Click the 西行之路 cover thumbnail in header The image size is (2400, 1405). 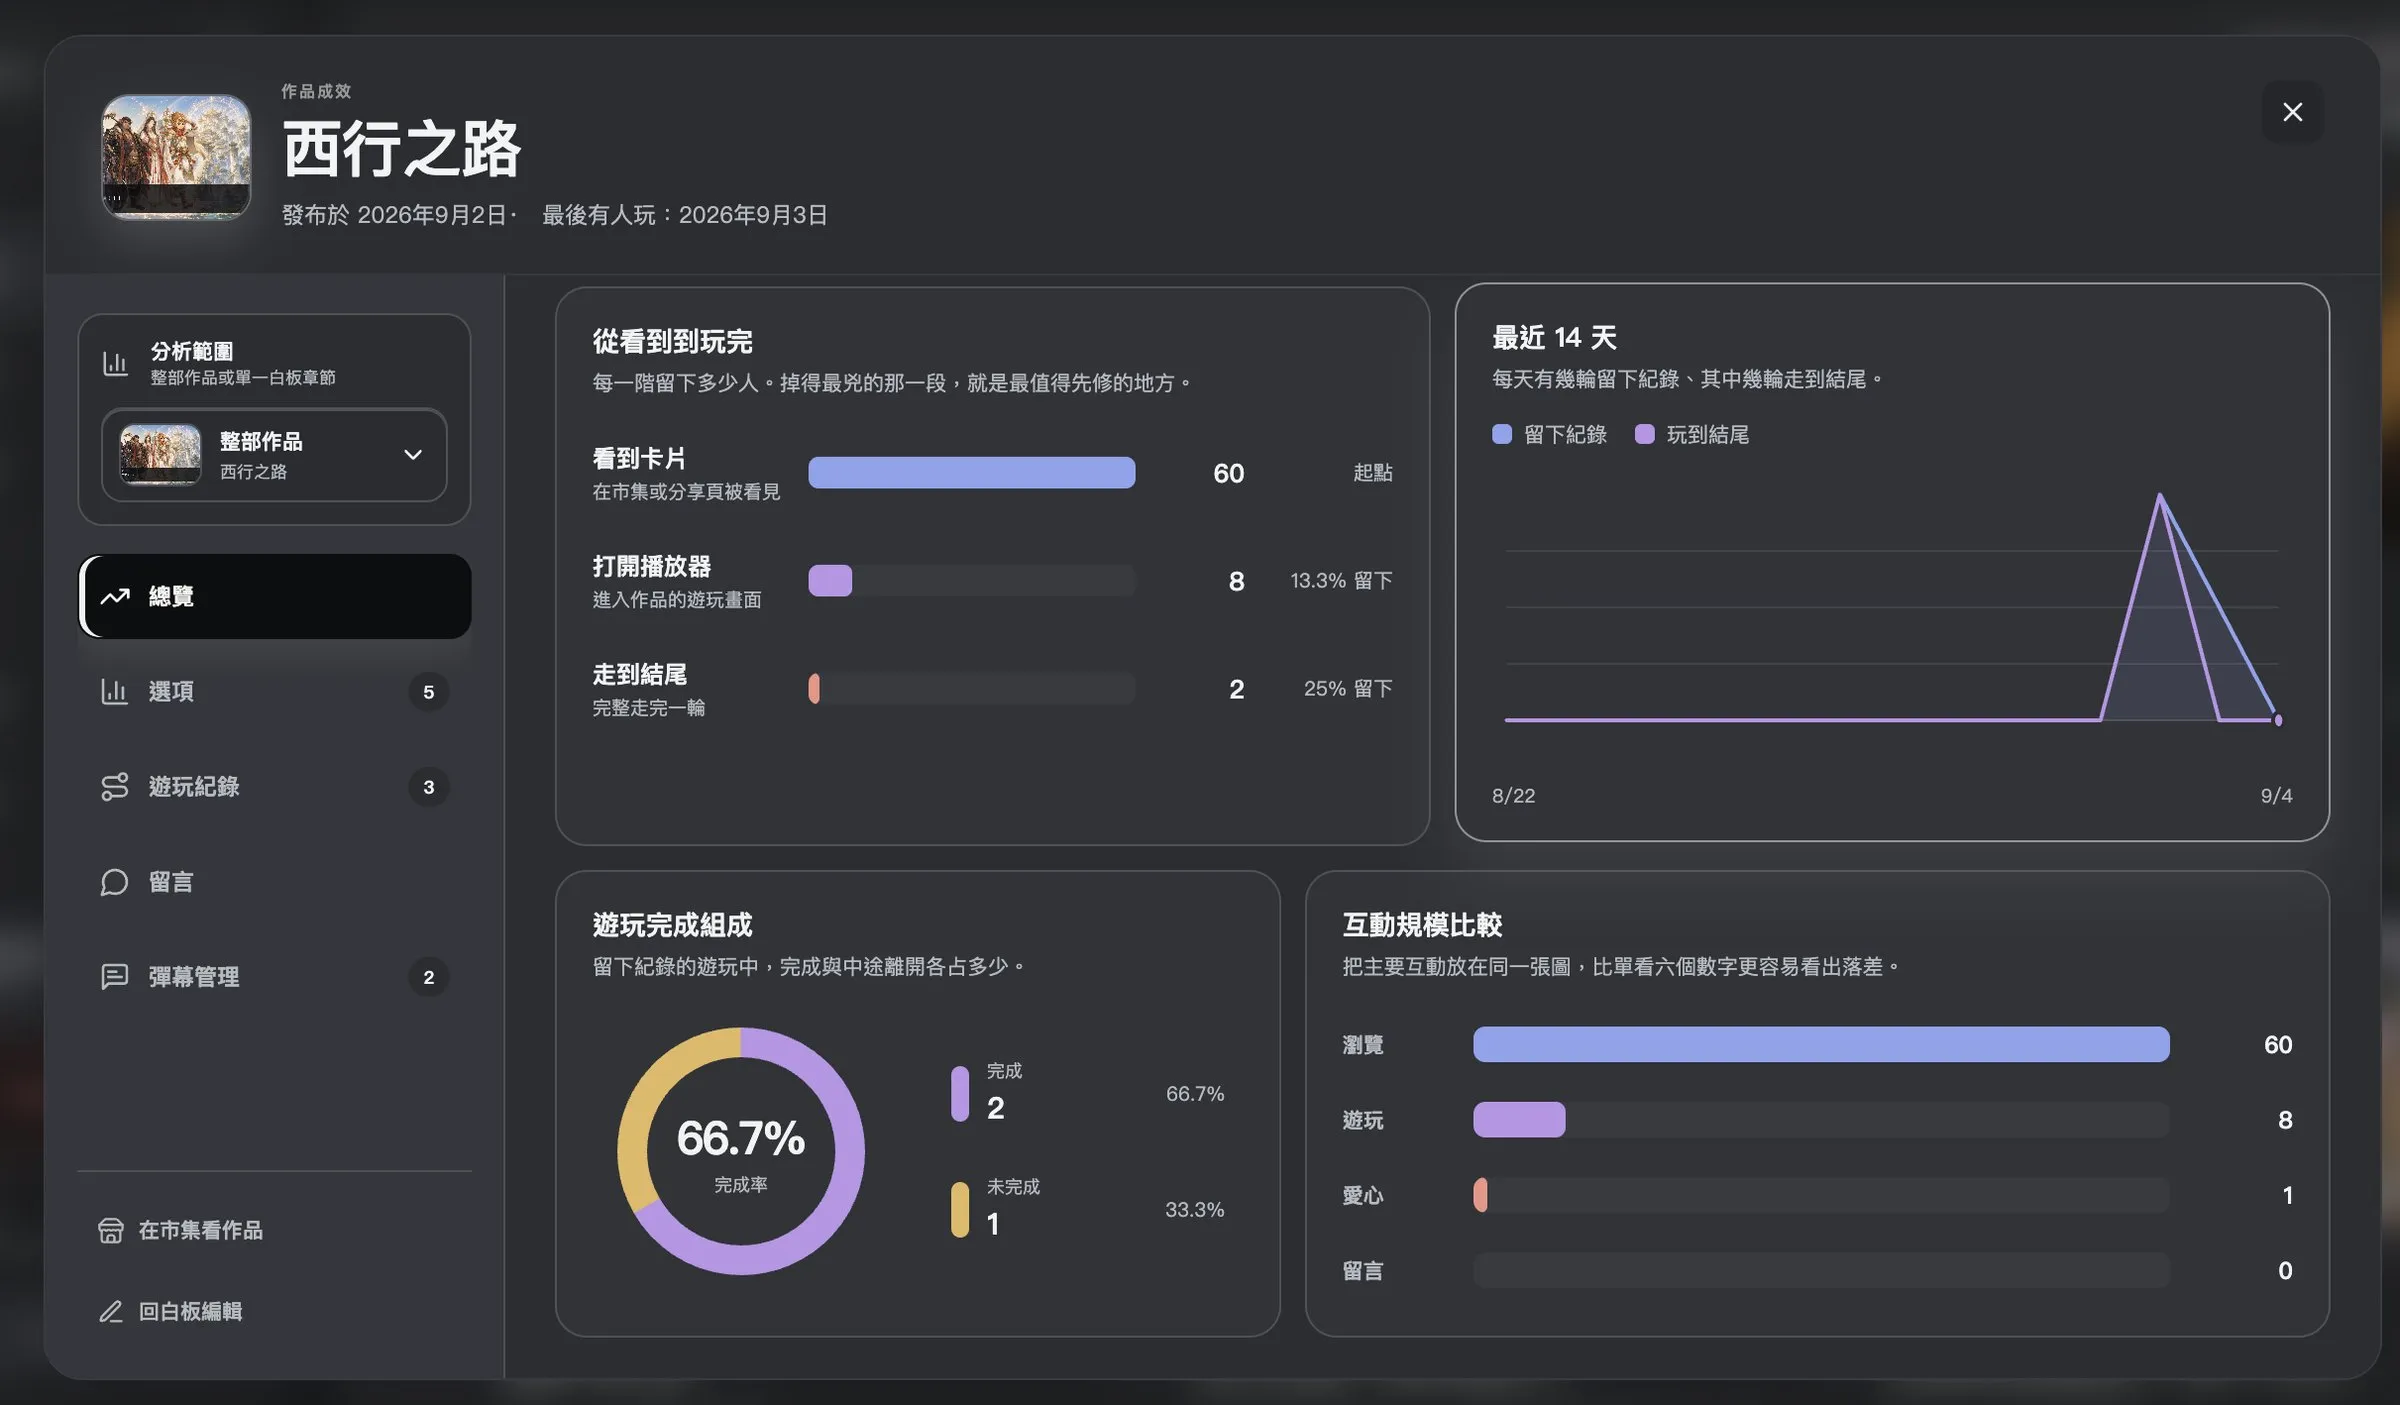pos(176,157)
